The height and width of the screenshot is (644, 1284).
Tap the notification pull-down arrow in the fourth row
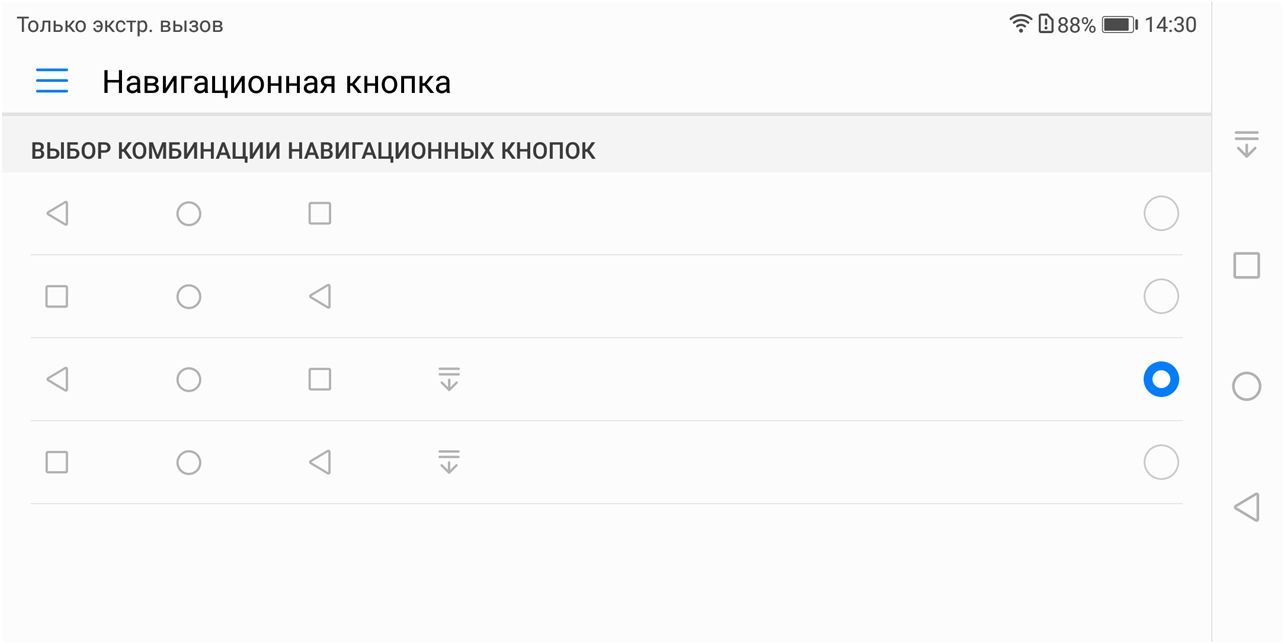tap(450, 462)
